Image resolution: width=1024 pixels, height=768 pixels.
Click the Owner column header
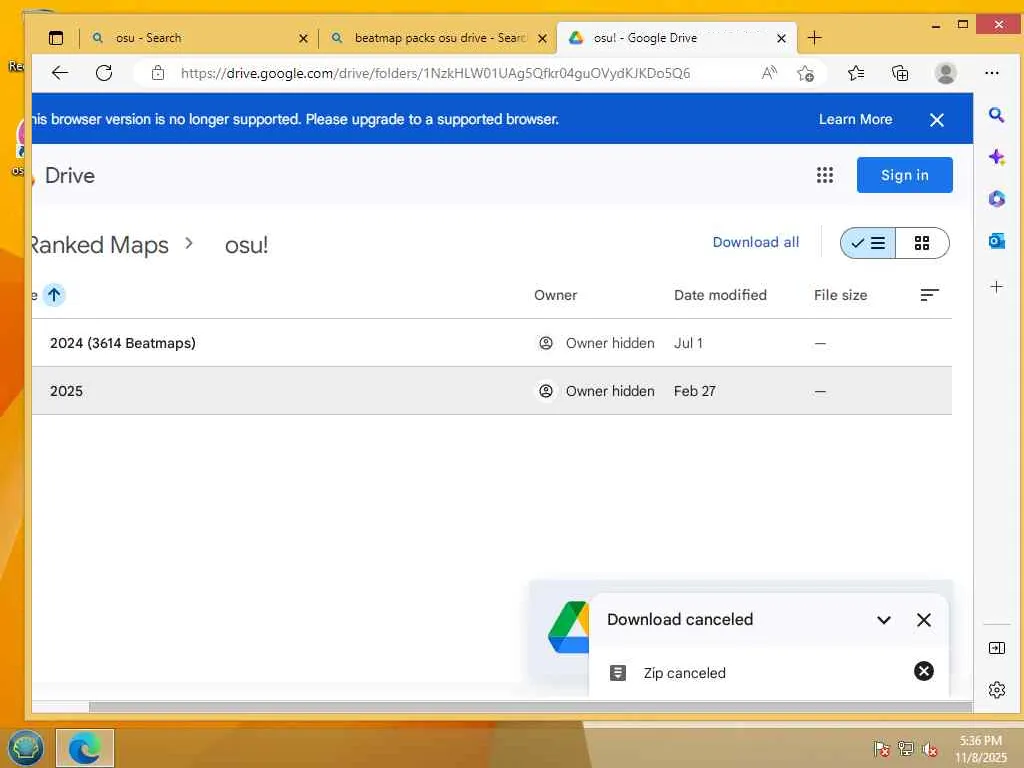click(555, 295)
